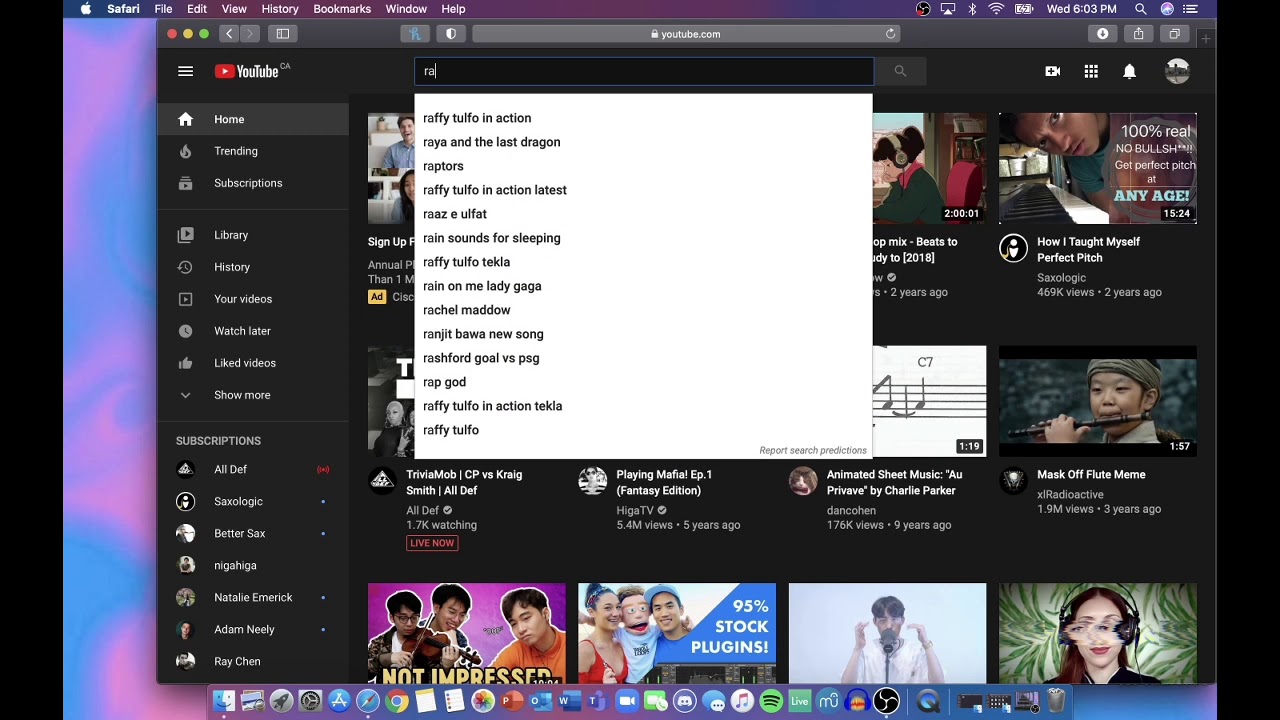The width and height of the screenshot is (1280, 720).
Task: Click Safari's Share button
Action: (x=1138, y=34)
